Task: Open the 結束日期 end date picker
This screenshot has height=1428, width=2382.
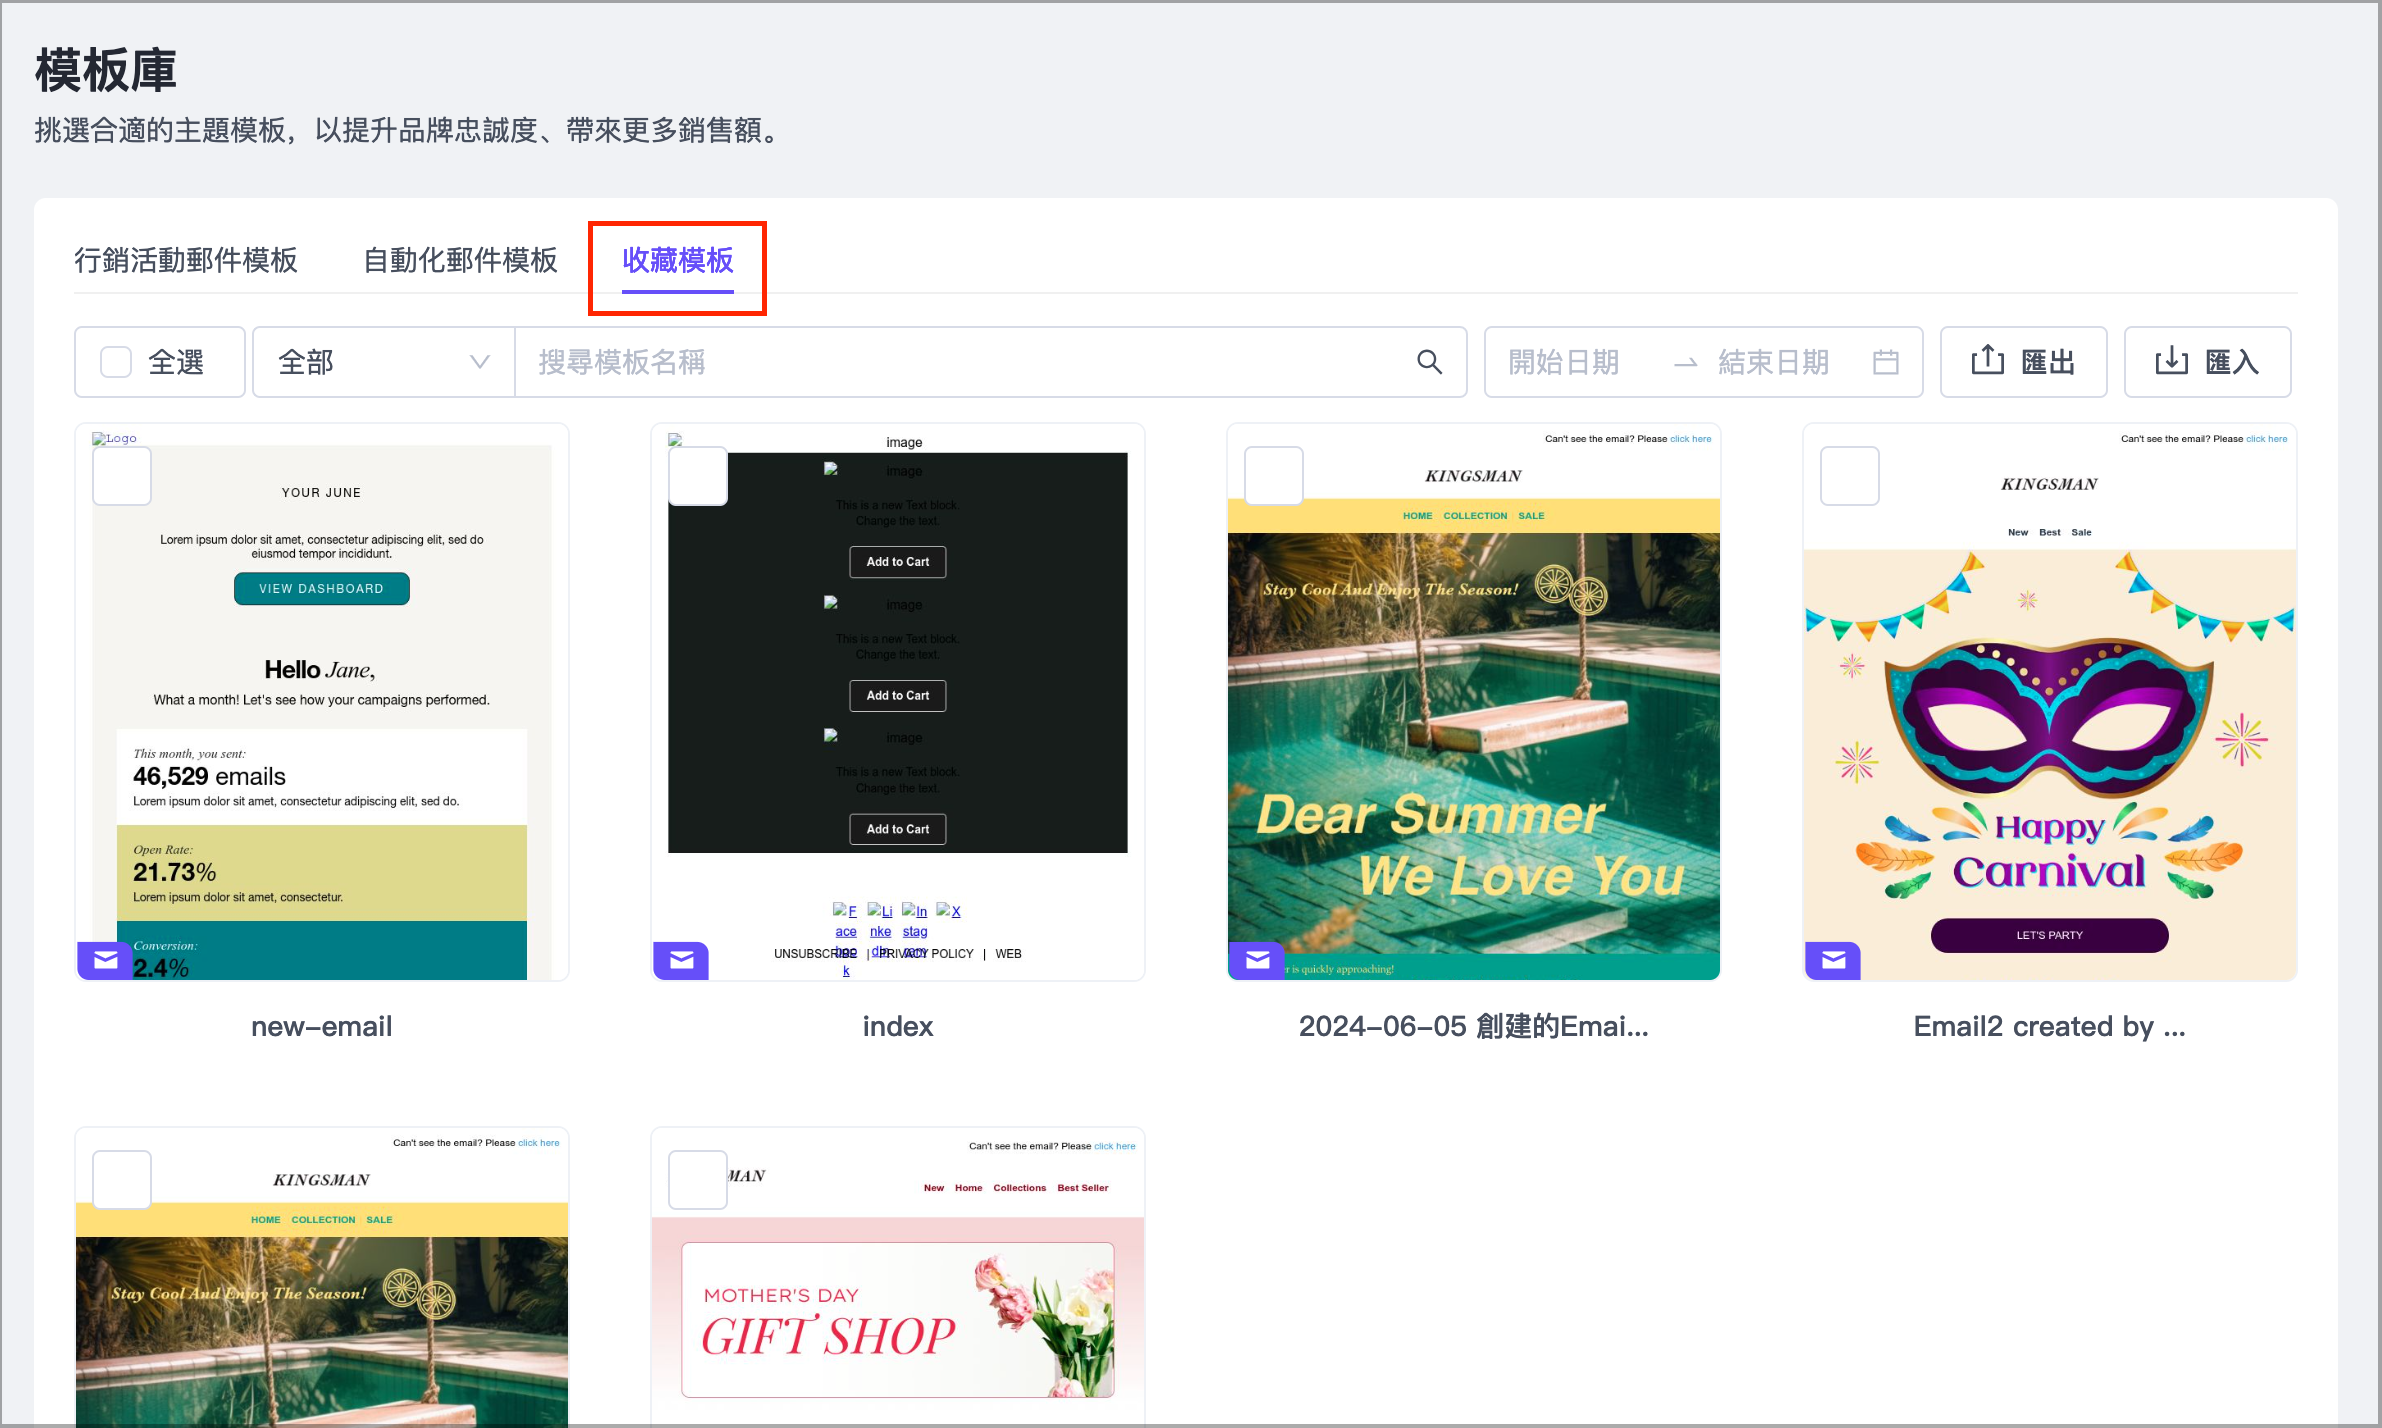Action: (x=1773, y=362)
